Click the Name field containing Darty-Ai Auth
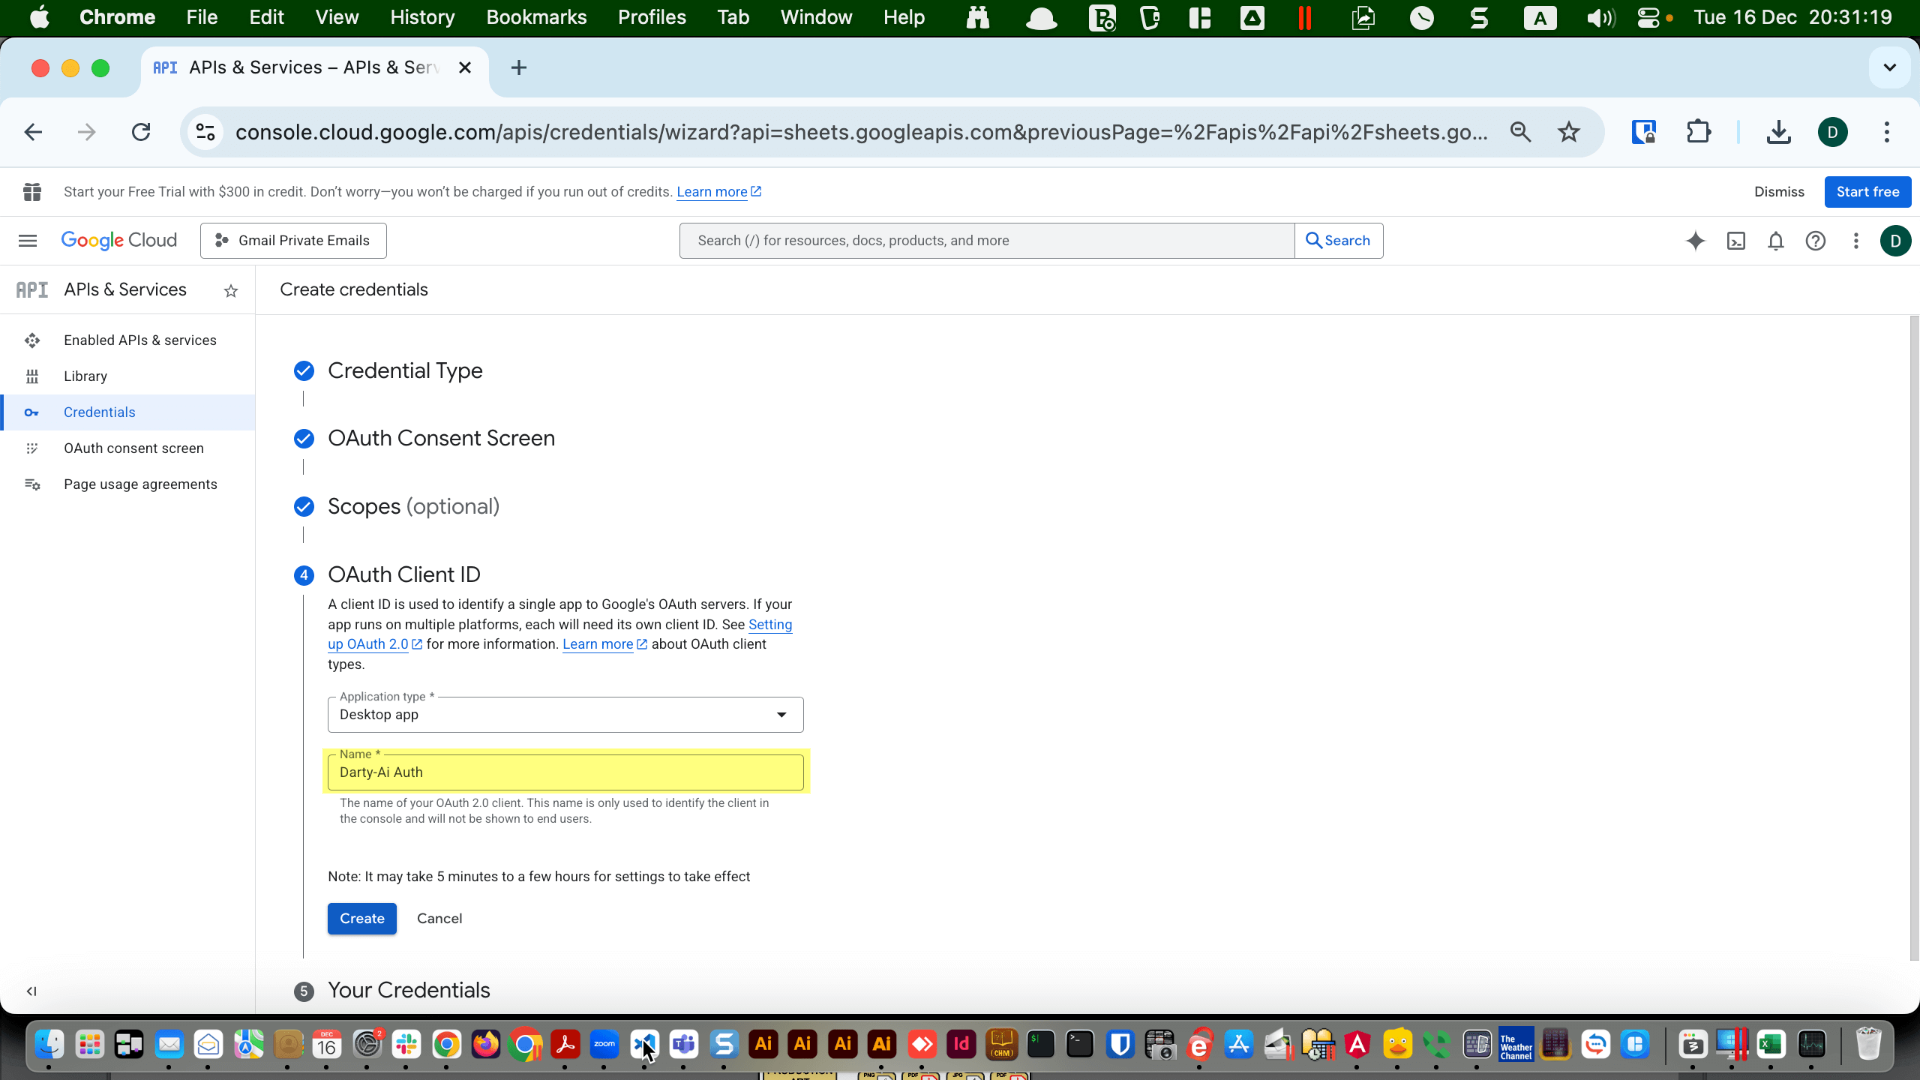The image size is (1920, 1080). pyautogui.click(x=565, y=772)
